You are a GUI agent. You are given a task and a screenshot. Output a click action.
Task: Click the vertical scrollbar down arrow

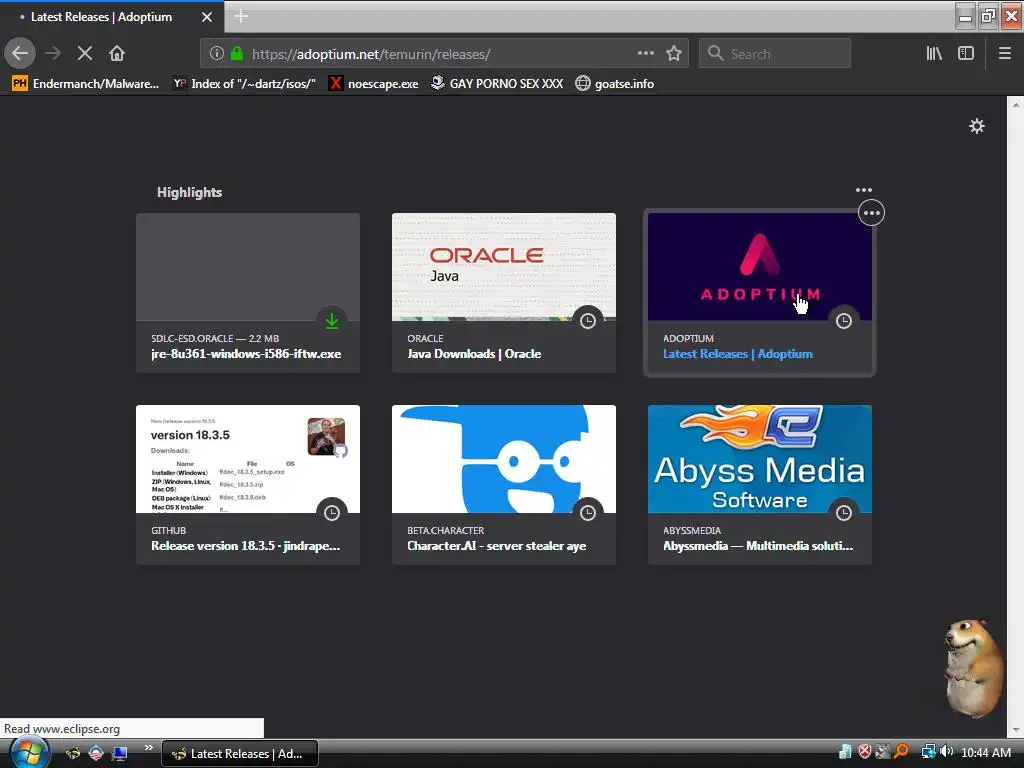(1015, 730)
